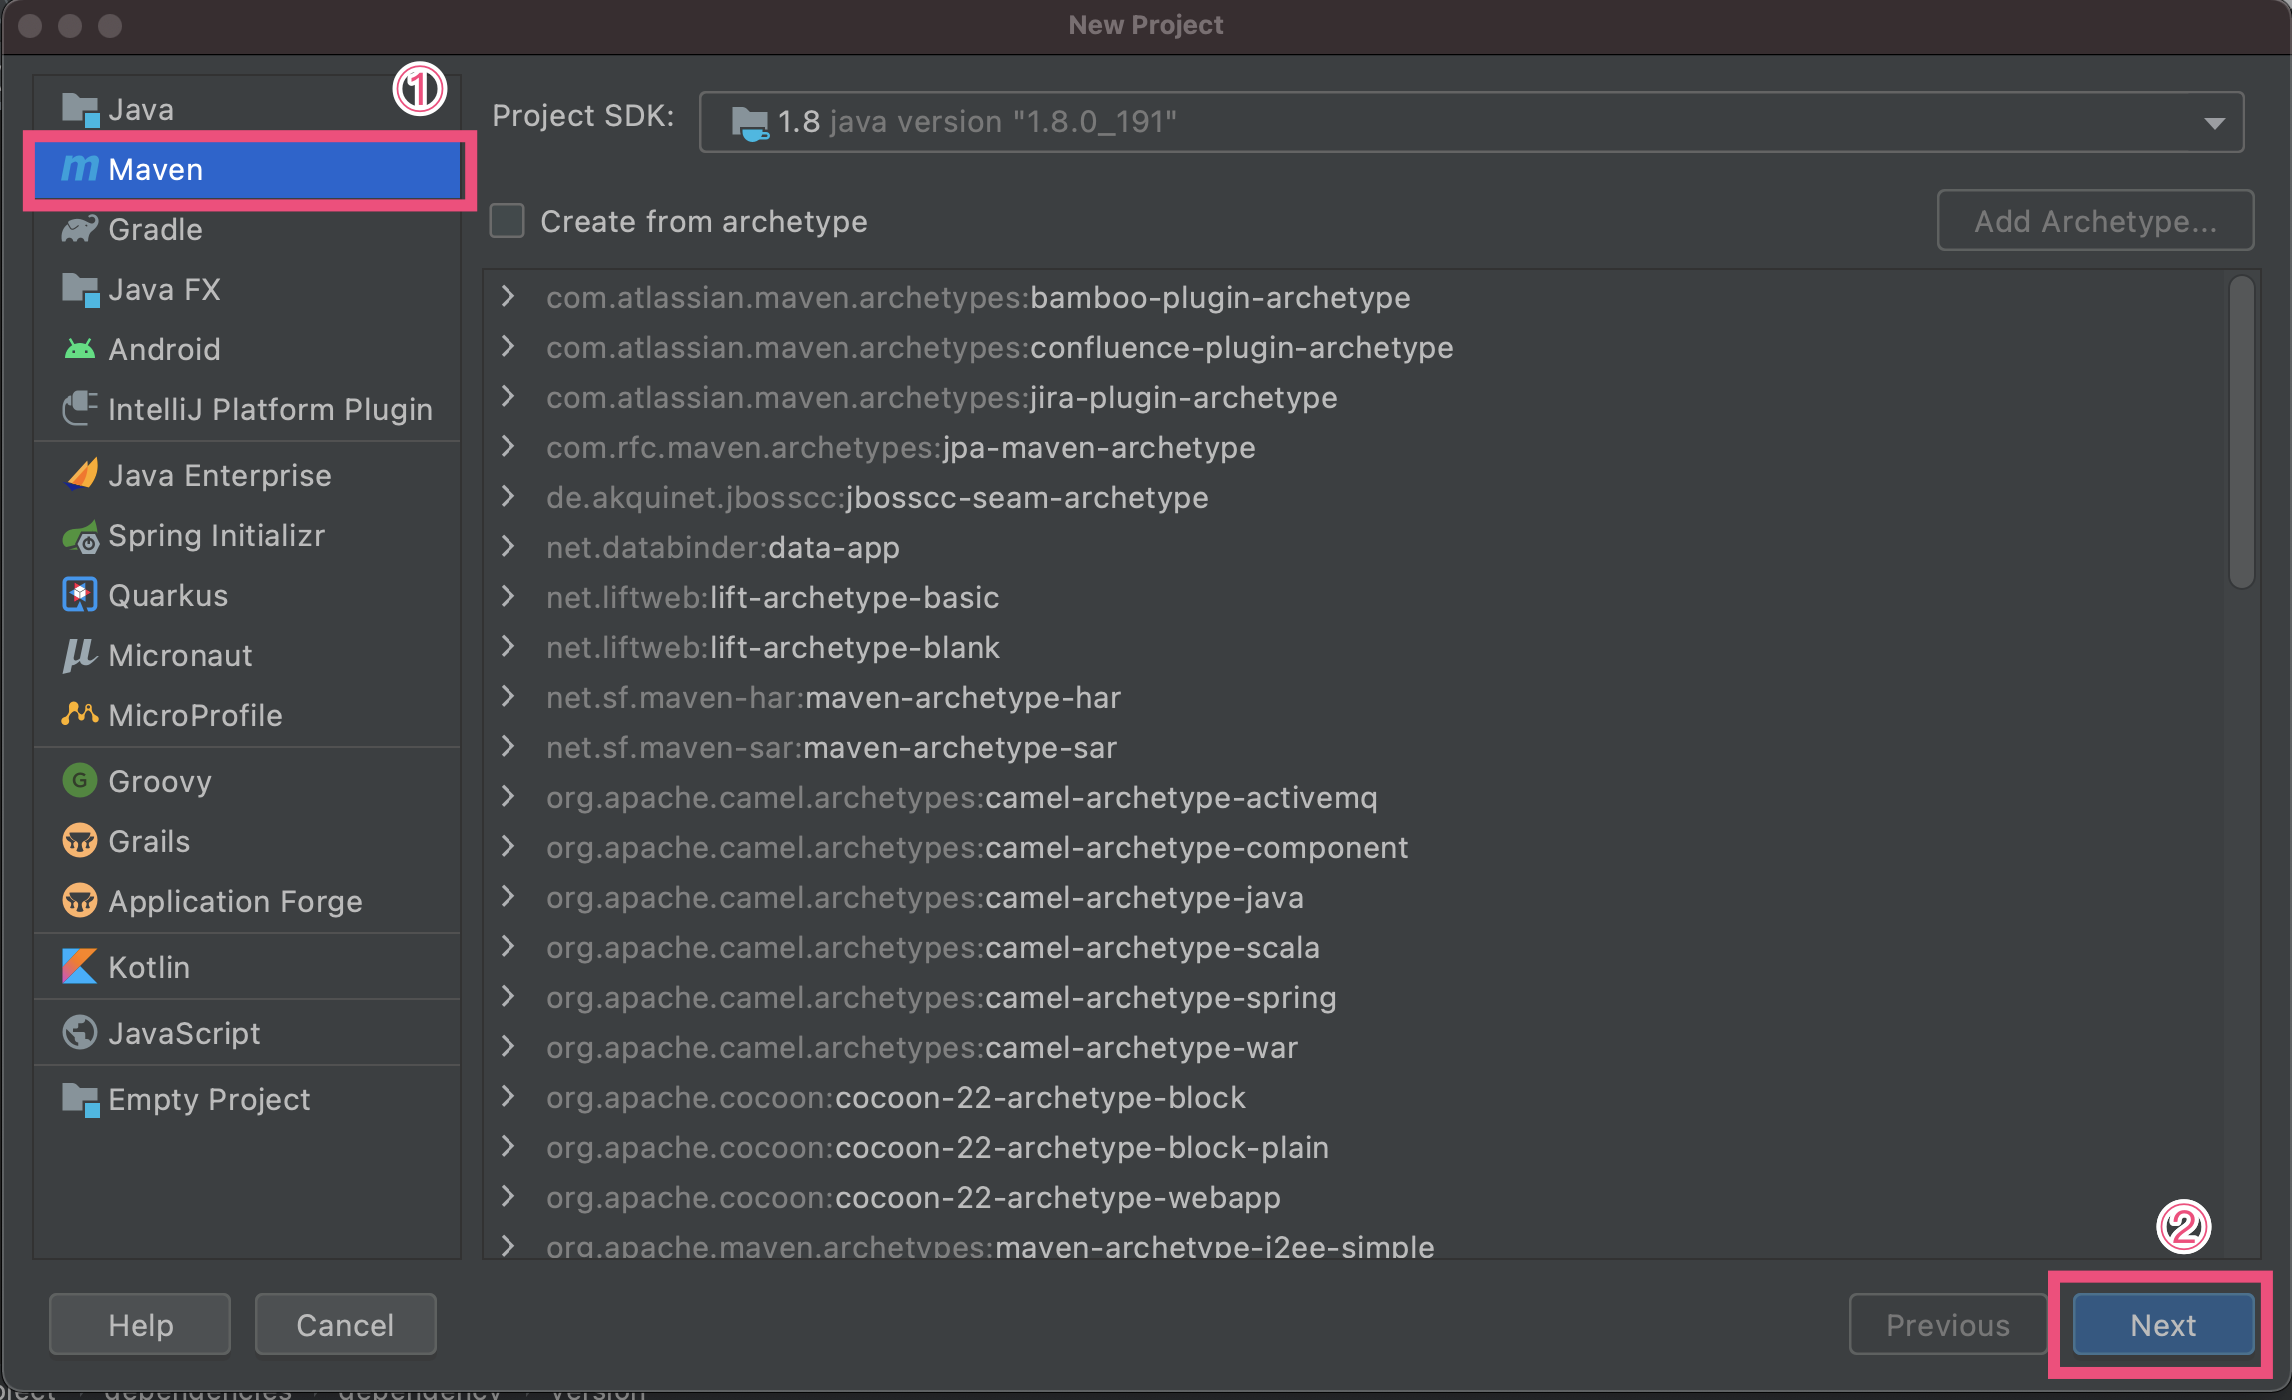Select the Grails framework icon

pyautogui.click(x=80, y=841)
